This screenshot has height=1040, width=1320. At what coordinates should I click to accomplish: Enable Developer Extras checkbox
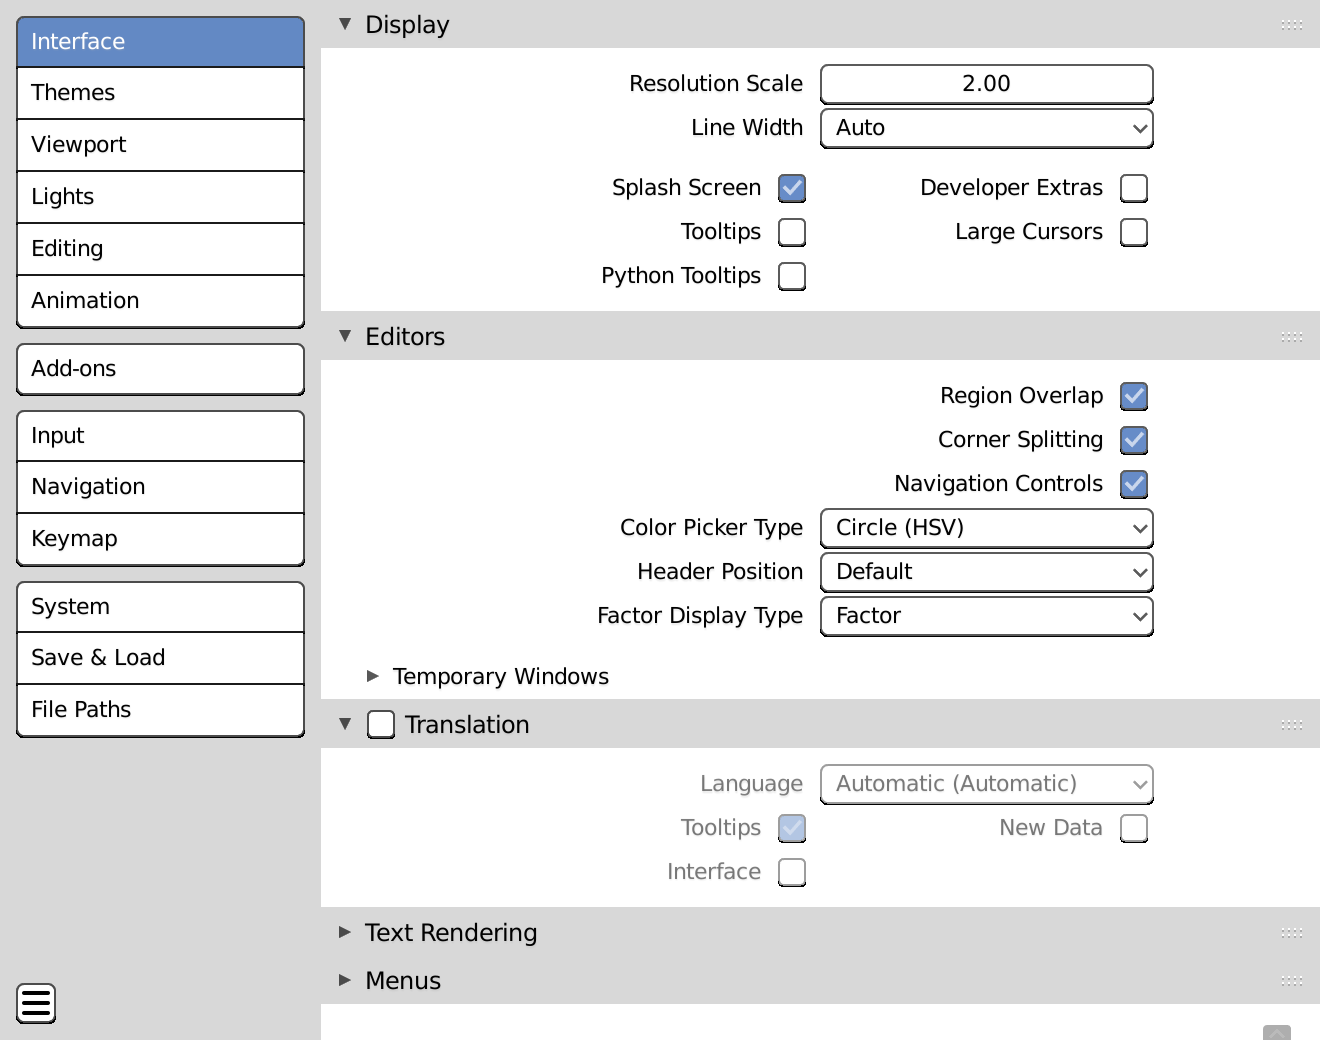point(1134,188)
